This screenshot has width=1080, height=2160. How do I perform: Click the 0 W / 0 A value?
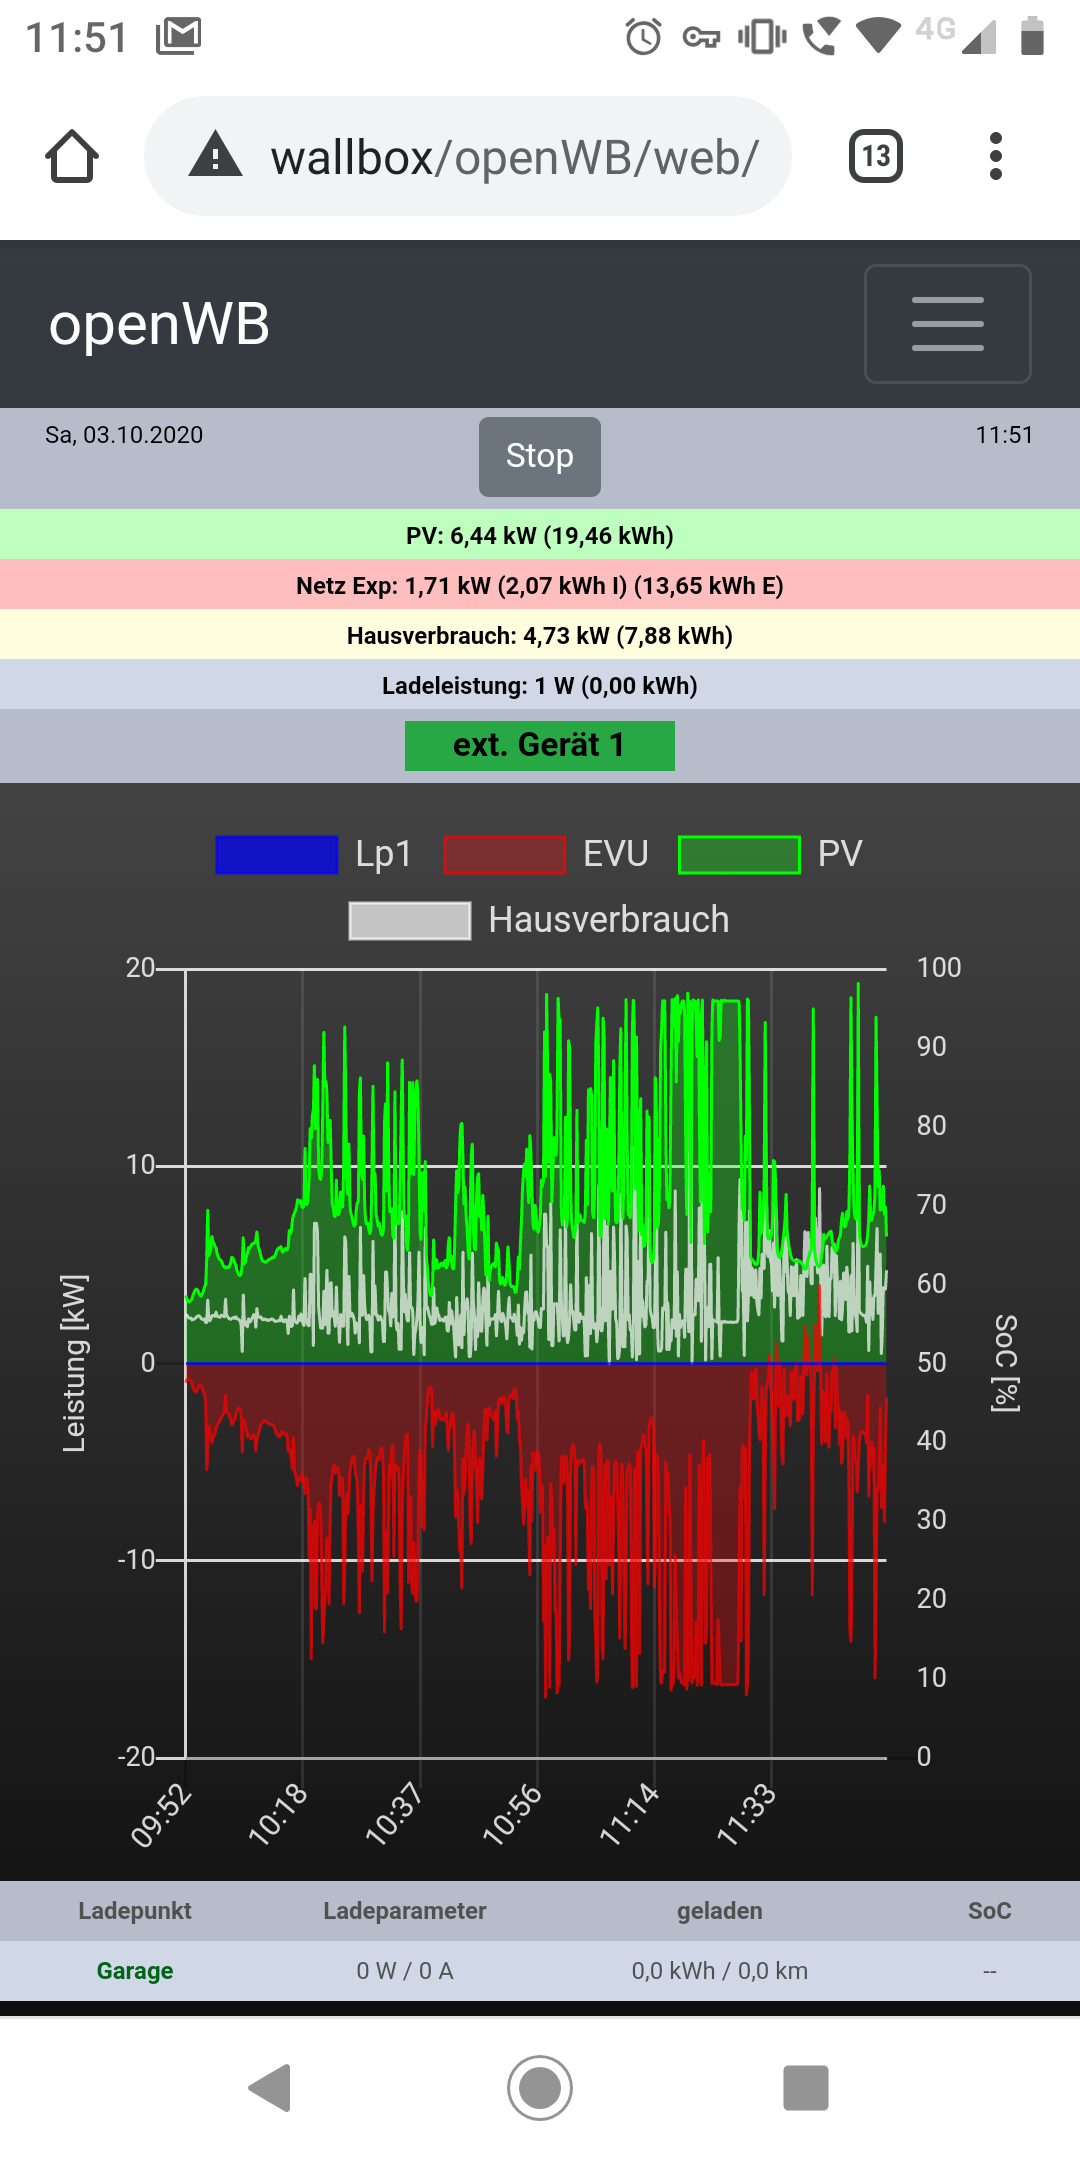click(405, 1971)
